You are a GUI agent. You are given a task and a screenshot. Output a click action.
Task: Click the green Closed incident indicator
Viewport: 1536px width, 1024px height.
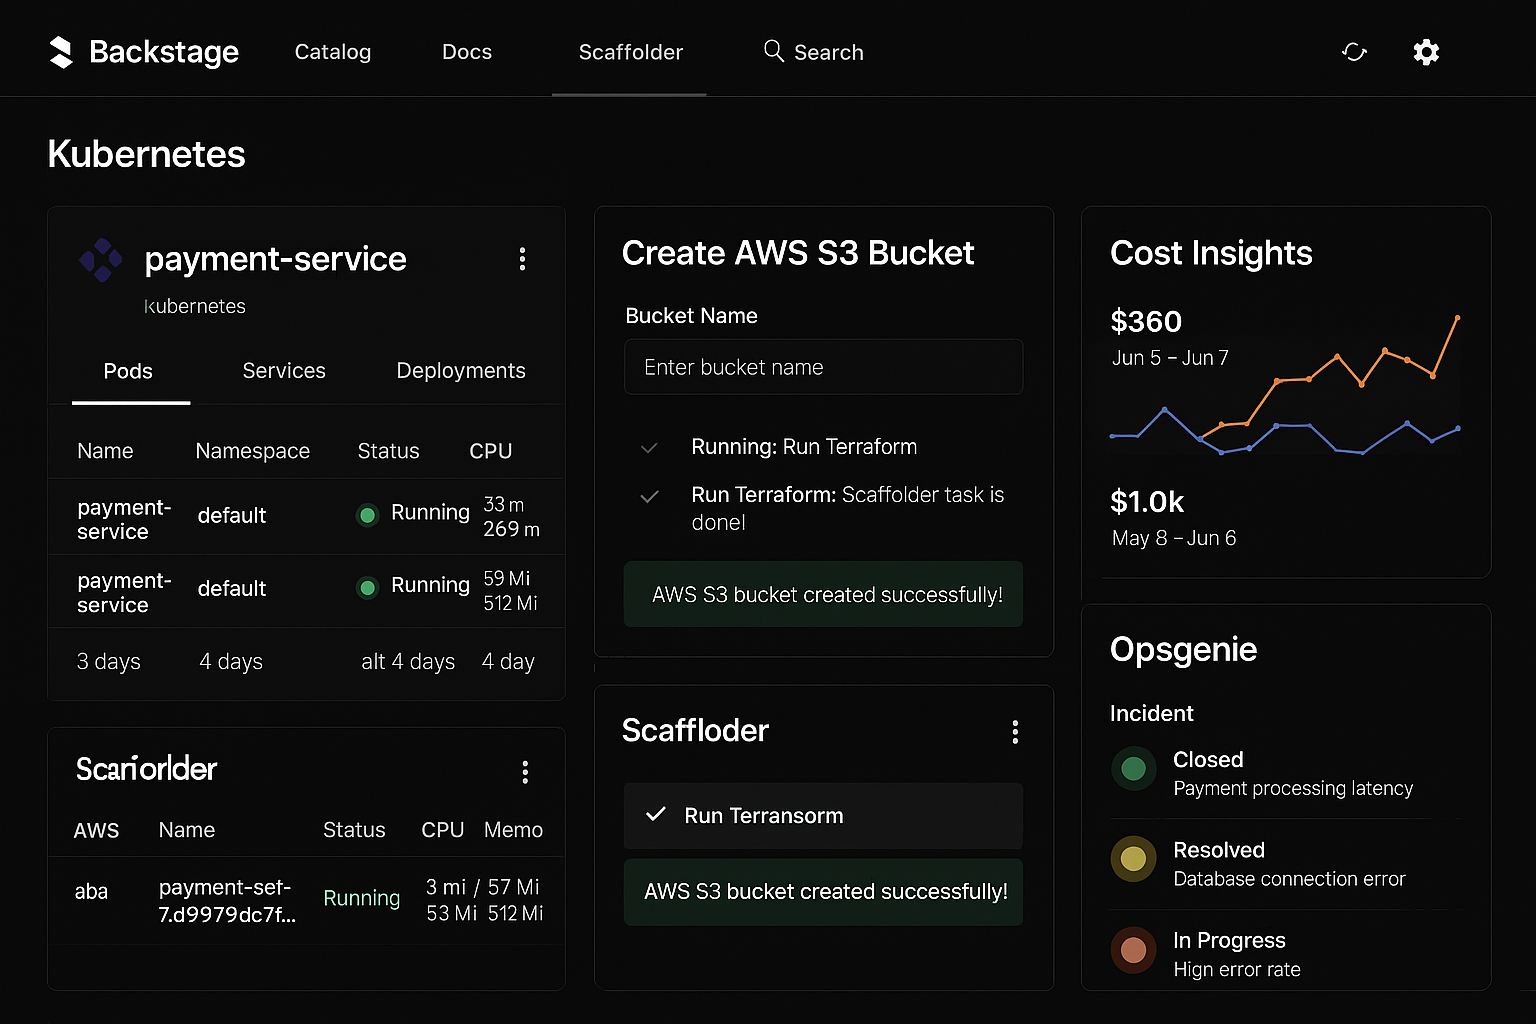tap(1133, 769)
